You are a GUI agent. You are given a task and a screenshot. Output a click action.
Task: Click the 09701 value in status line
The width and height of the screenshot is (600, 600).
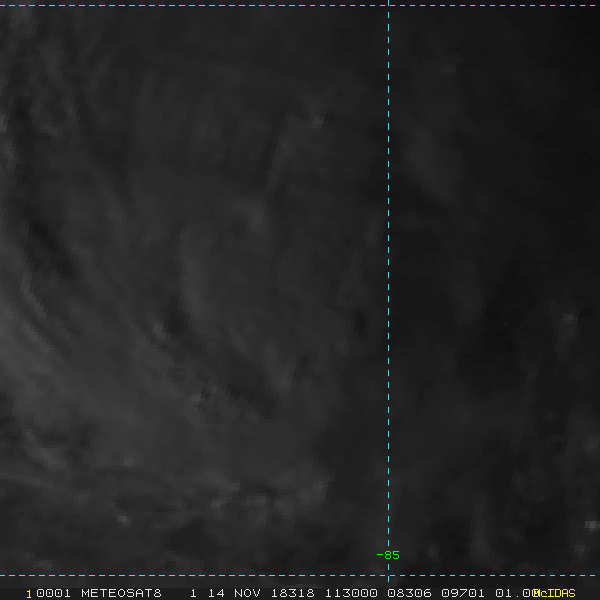point(463,593)
